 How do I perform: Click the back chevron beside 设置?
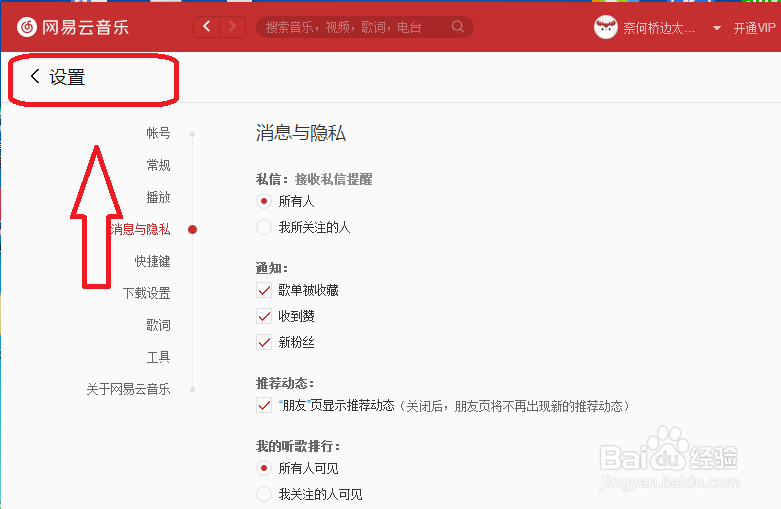pos(34,76)
